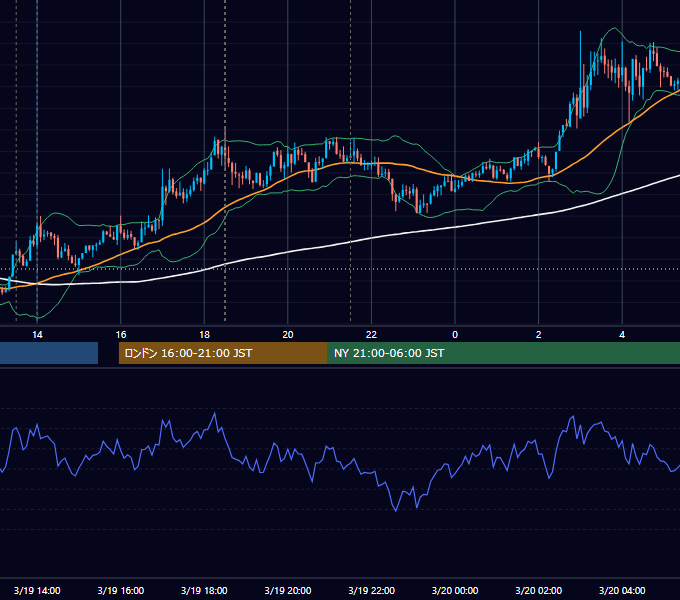Click hour 0 on the price chart axis
This screenshot has width=680, height=600.
click(455, 335)
